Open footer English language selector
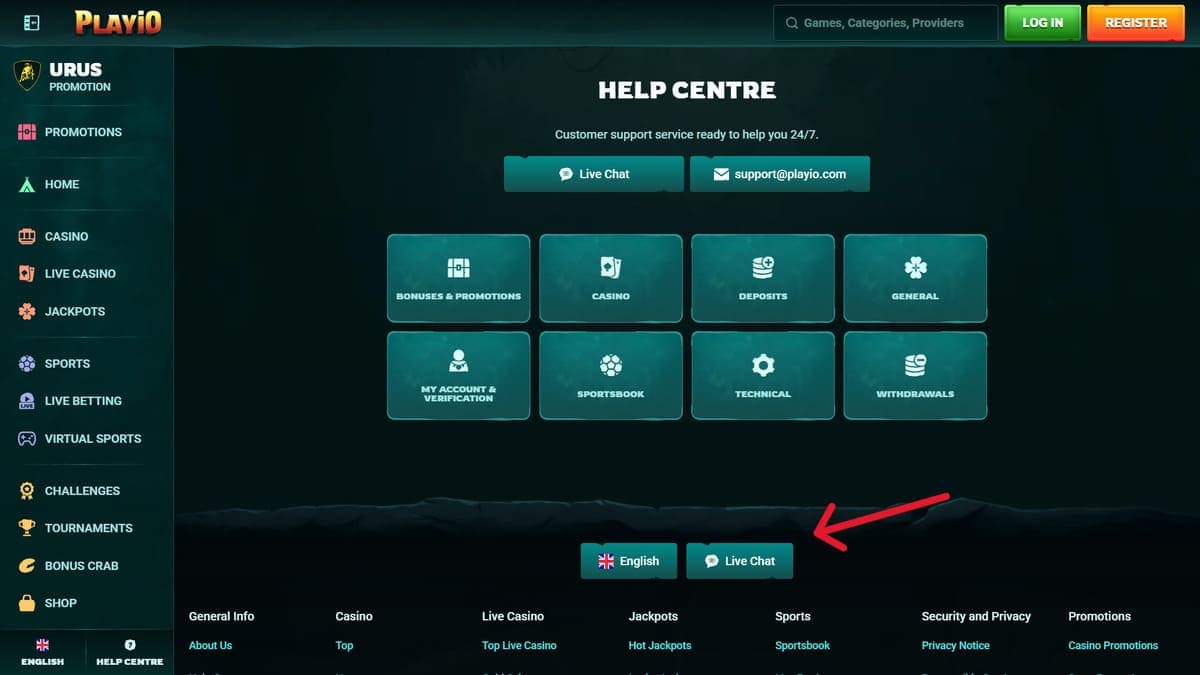The width and height of the screenshot is (1200, 675). tap(628, 561)
